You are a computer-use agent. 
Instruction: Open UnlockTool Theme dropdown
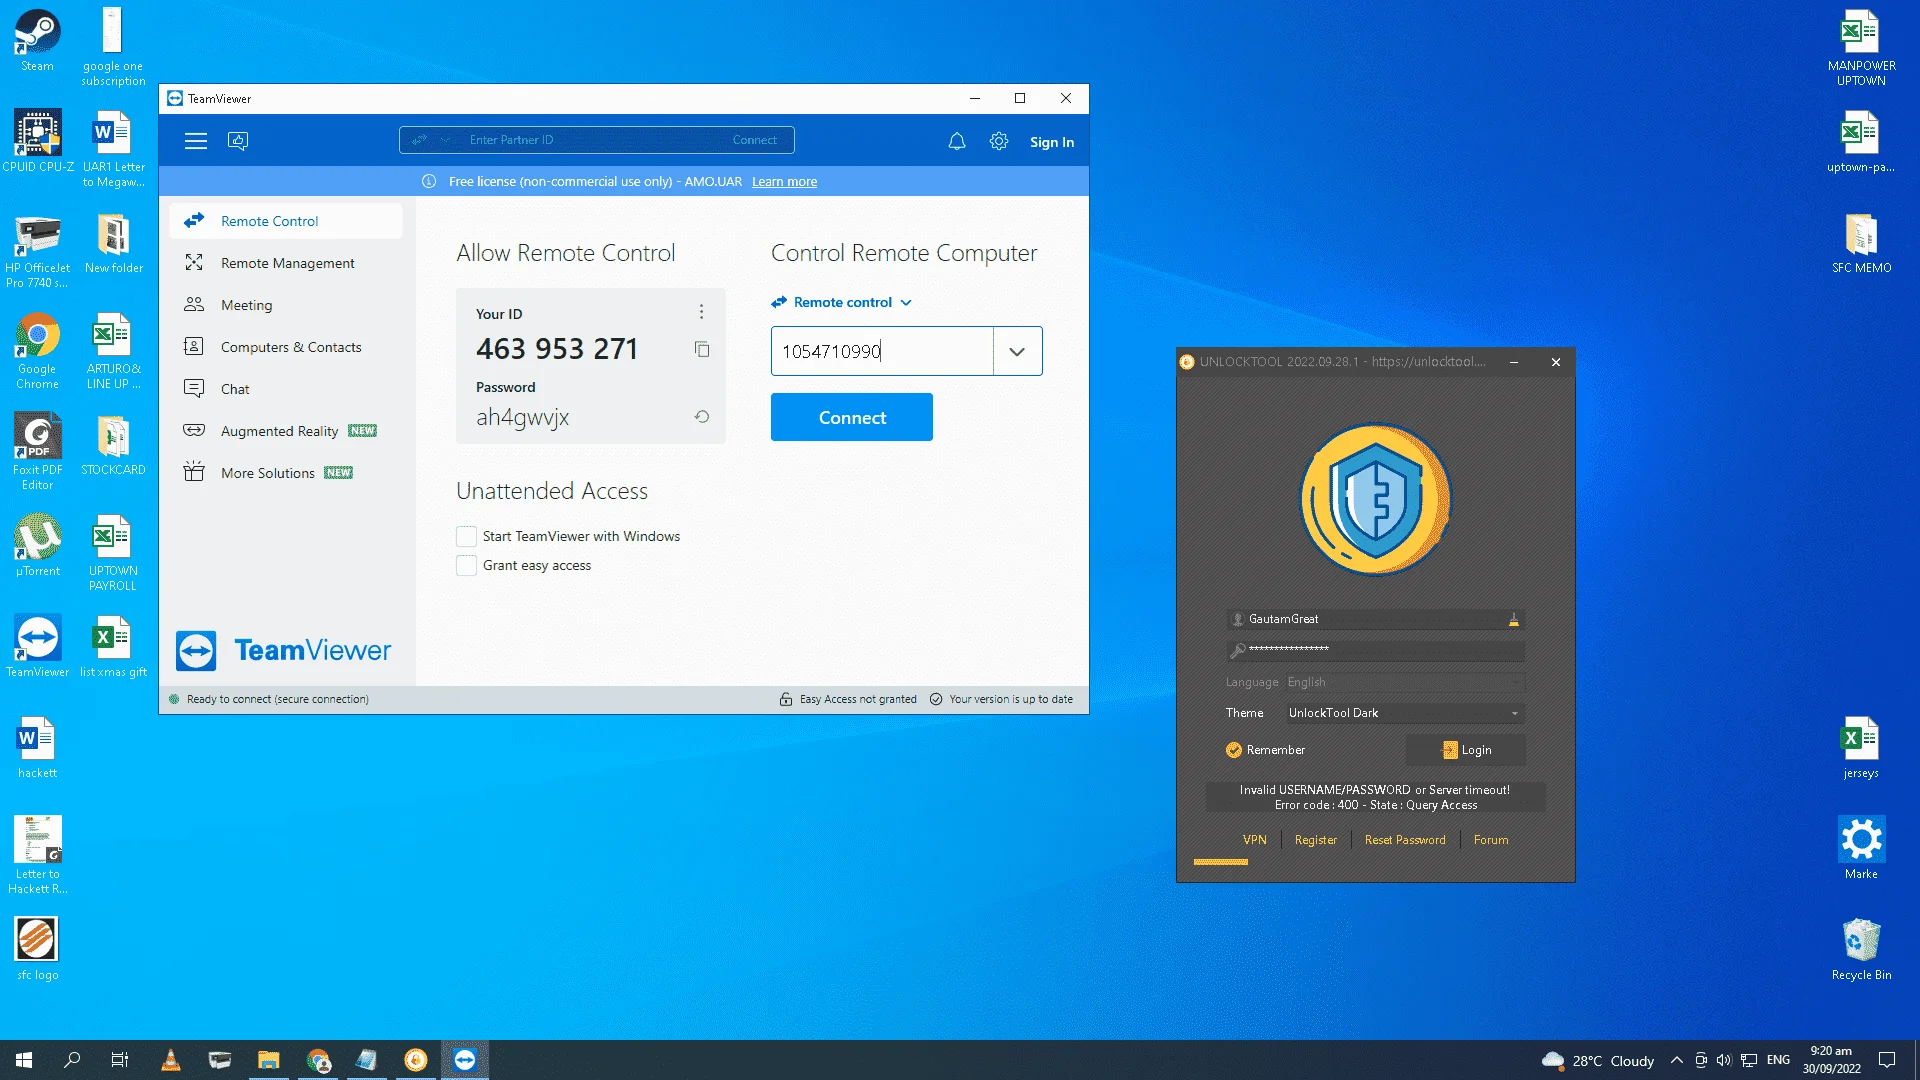1404,713
